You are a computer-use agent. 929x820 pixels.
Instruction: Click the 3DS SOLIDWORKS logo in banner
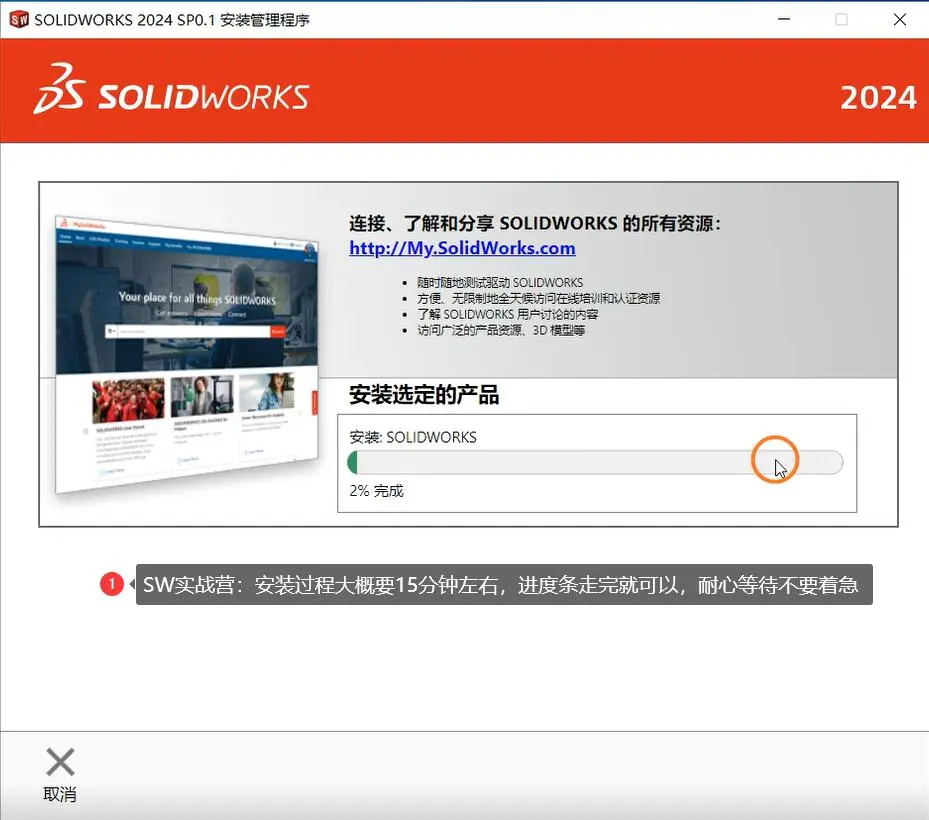[171, 89]
